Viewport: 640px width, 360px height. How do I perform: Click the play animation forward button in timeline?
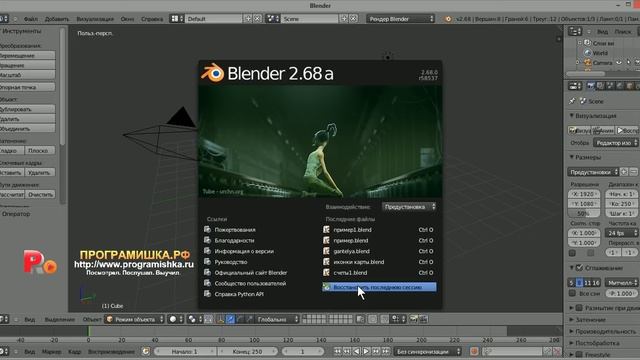click(x=366, y=351)
